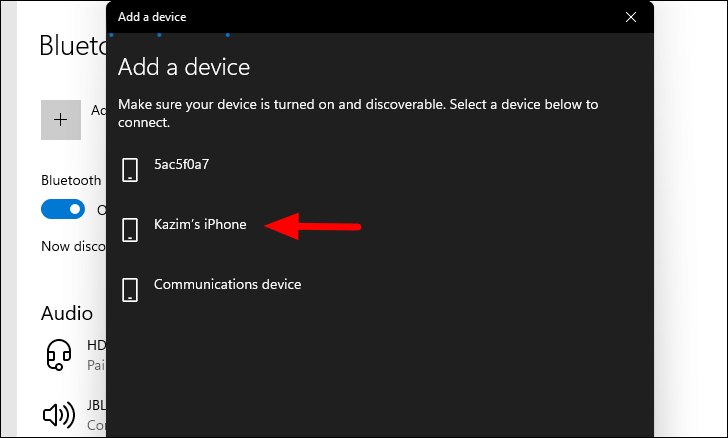
Task: Click the plus icon to add Bluetooth device
Action: click(x=61, y=120)
